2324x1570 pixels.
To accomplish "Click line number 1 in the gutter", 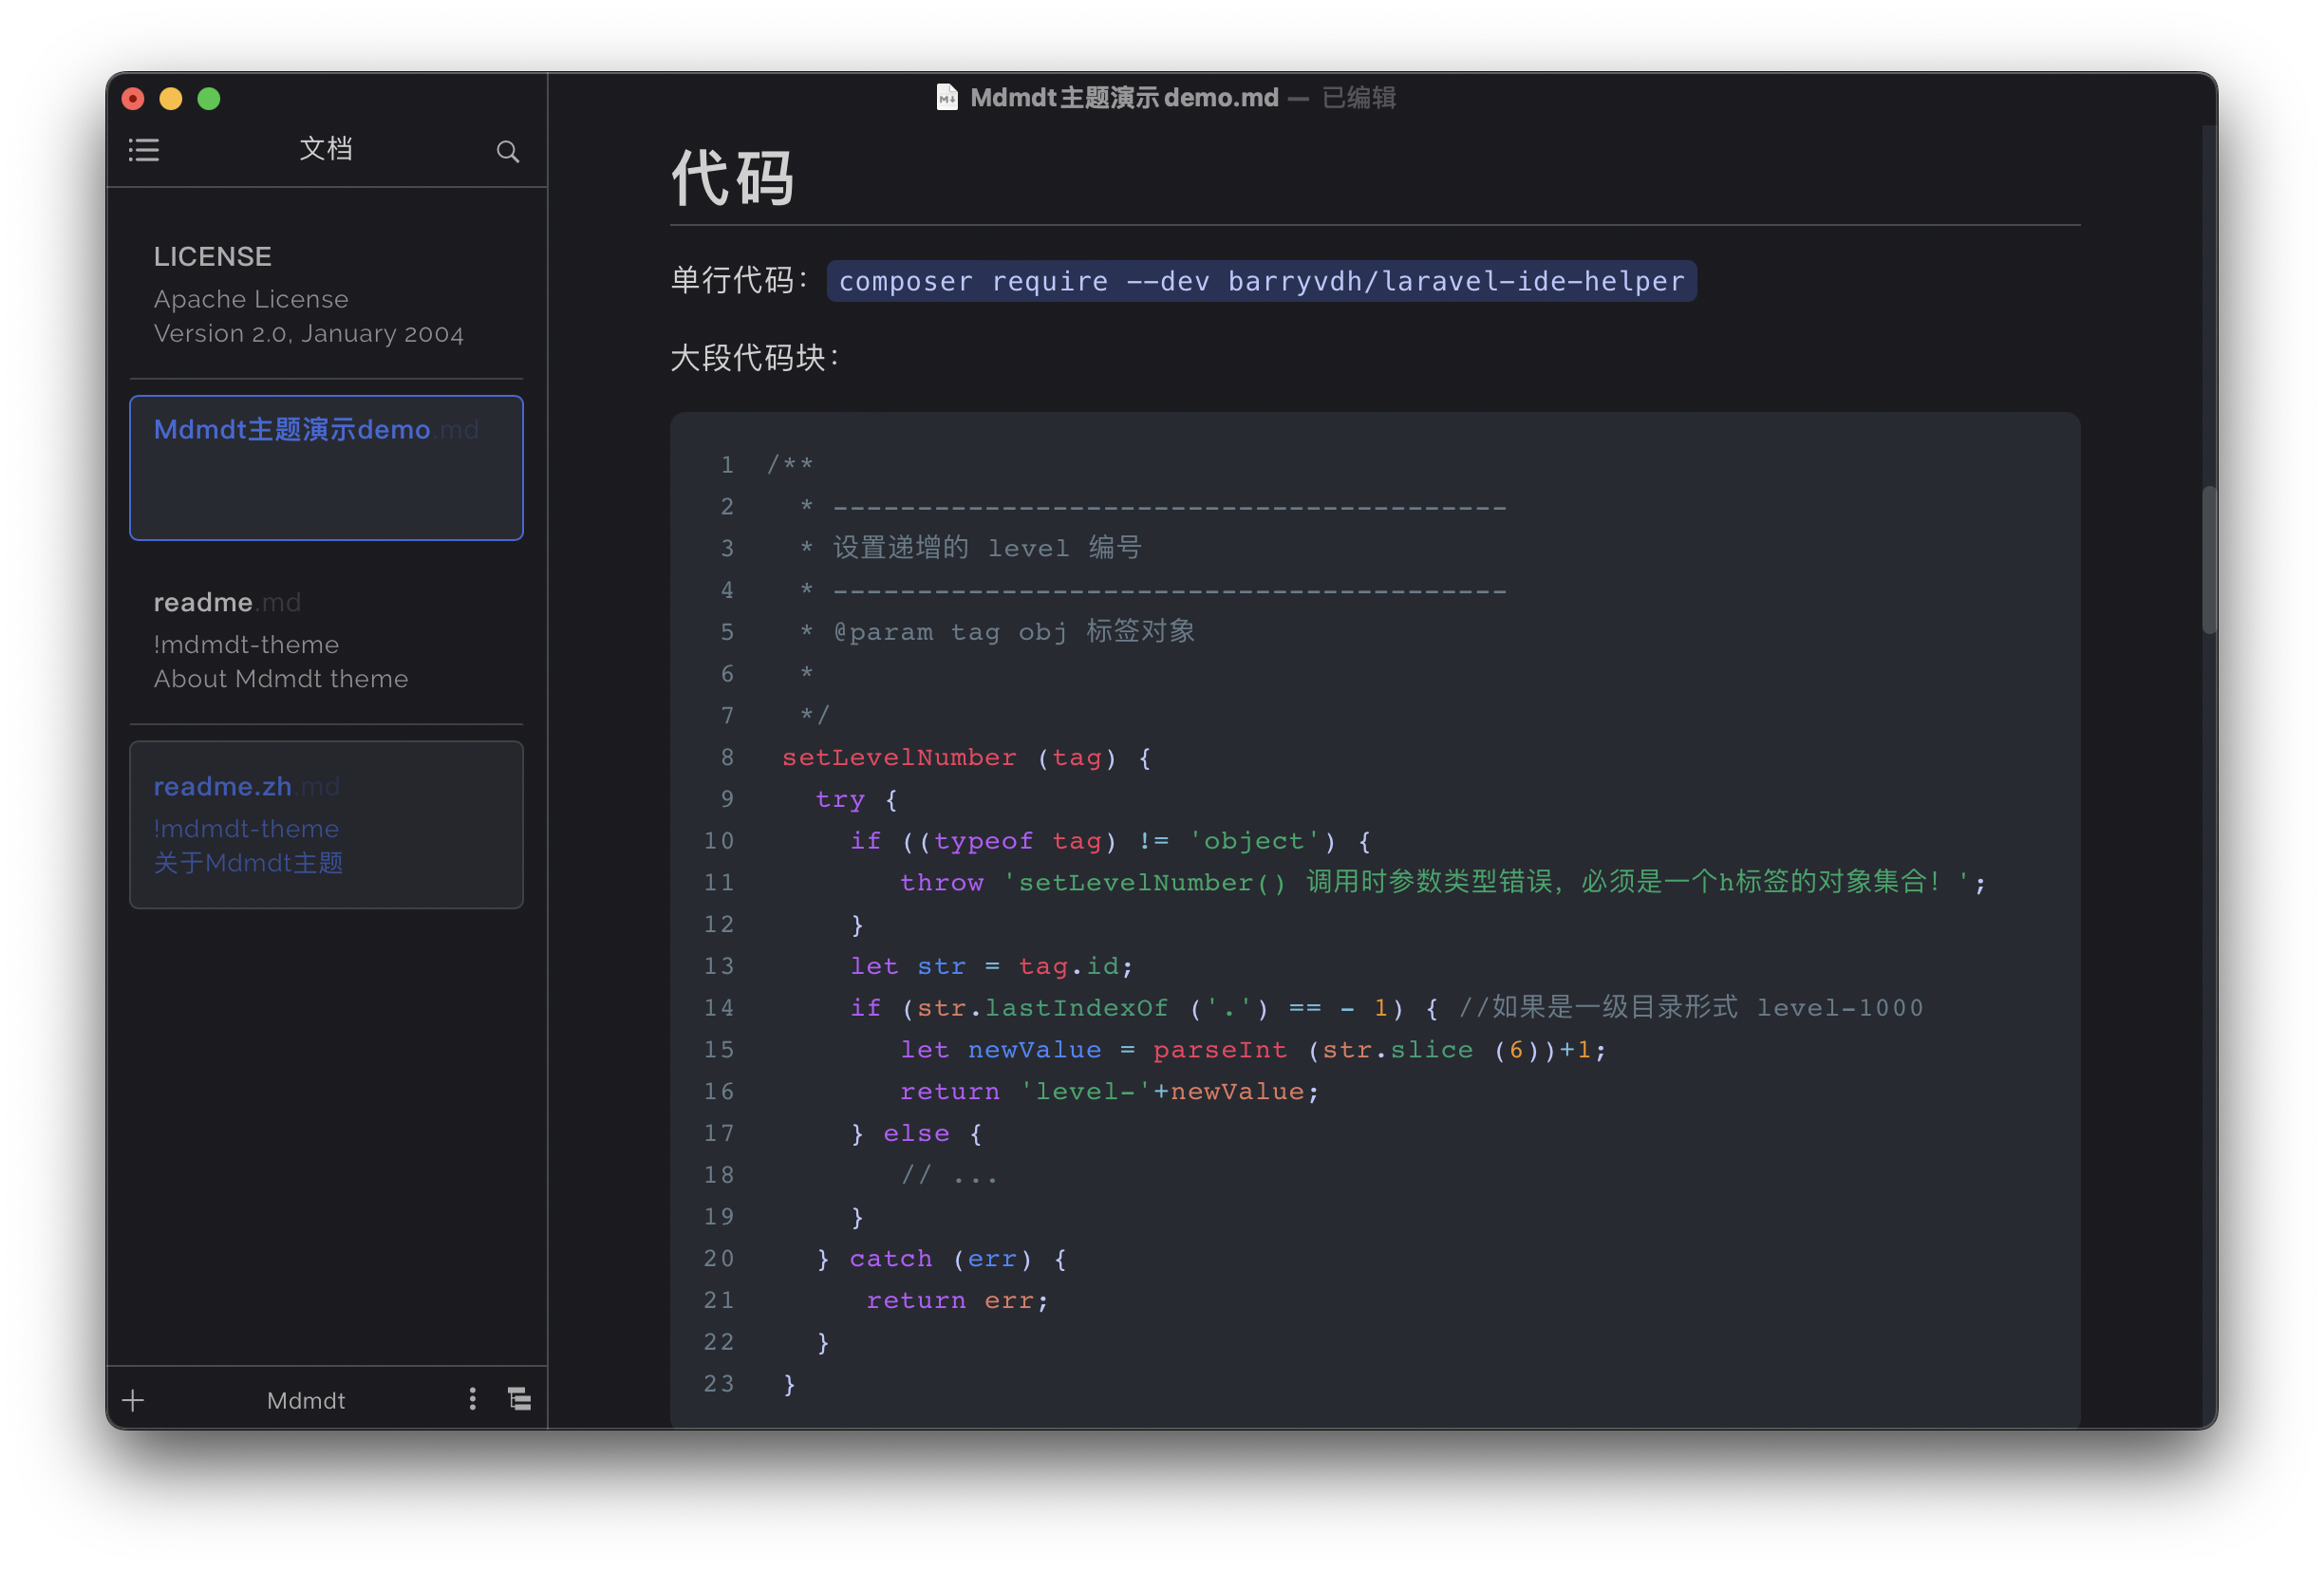I will (727, 465).
